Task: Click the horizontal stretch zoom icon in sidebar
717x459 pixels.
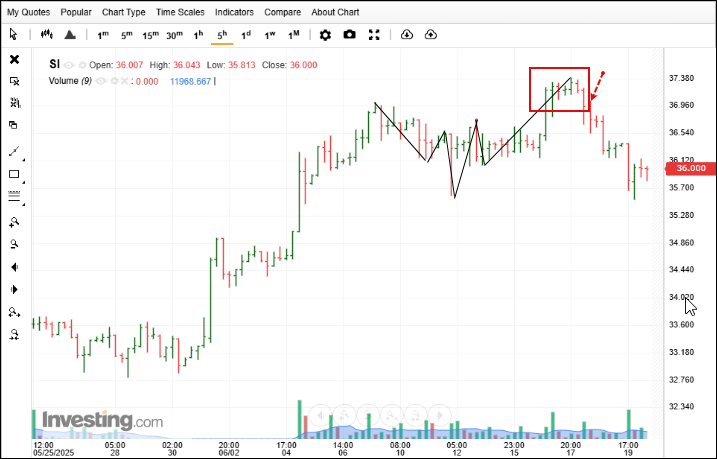Action: (14, 312)
